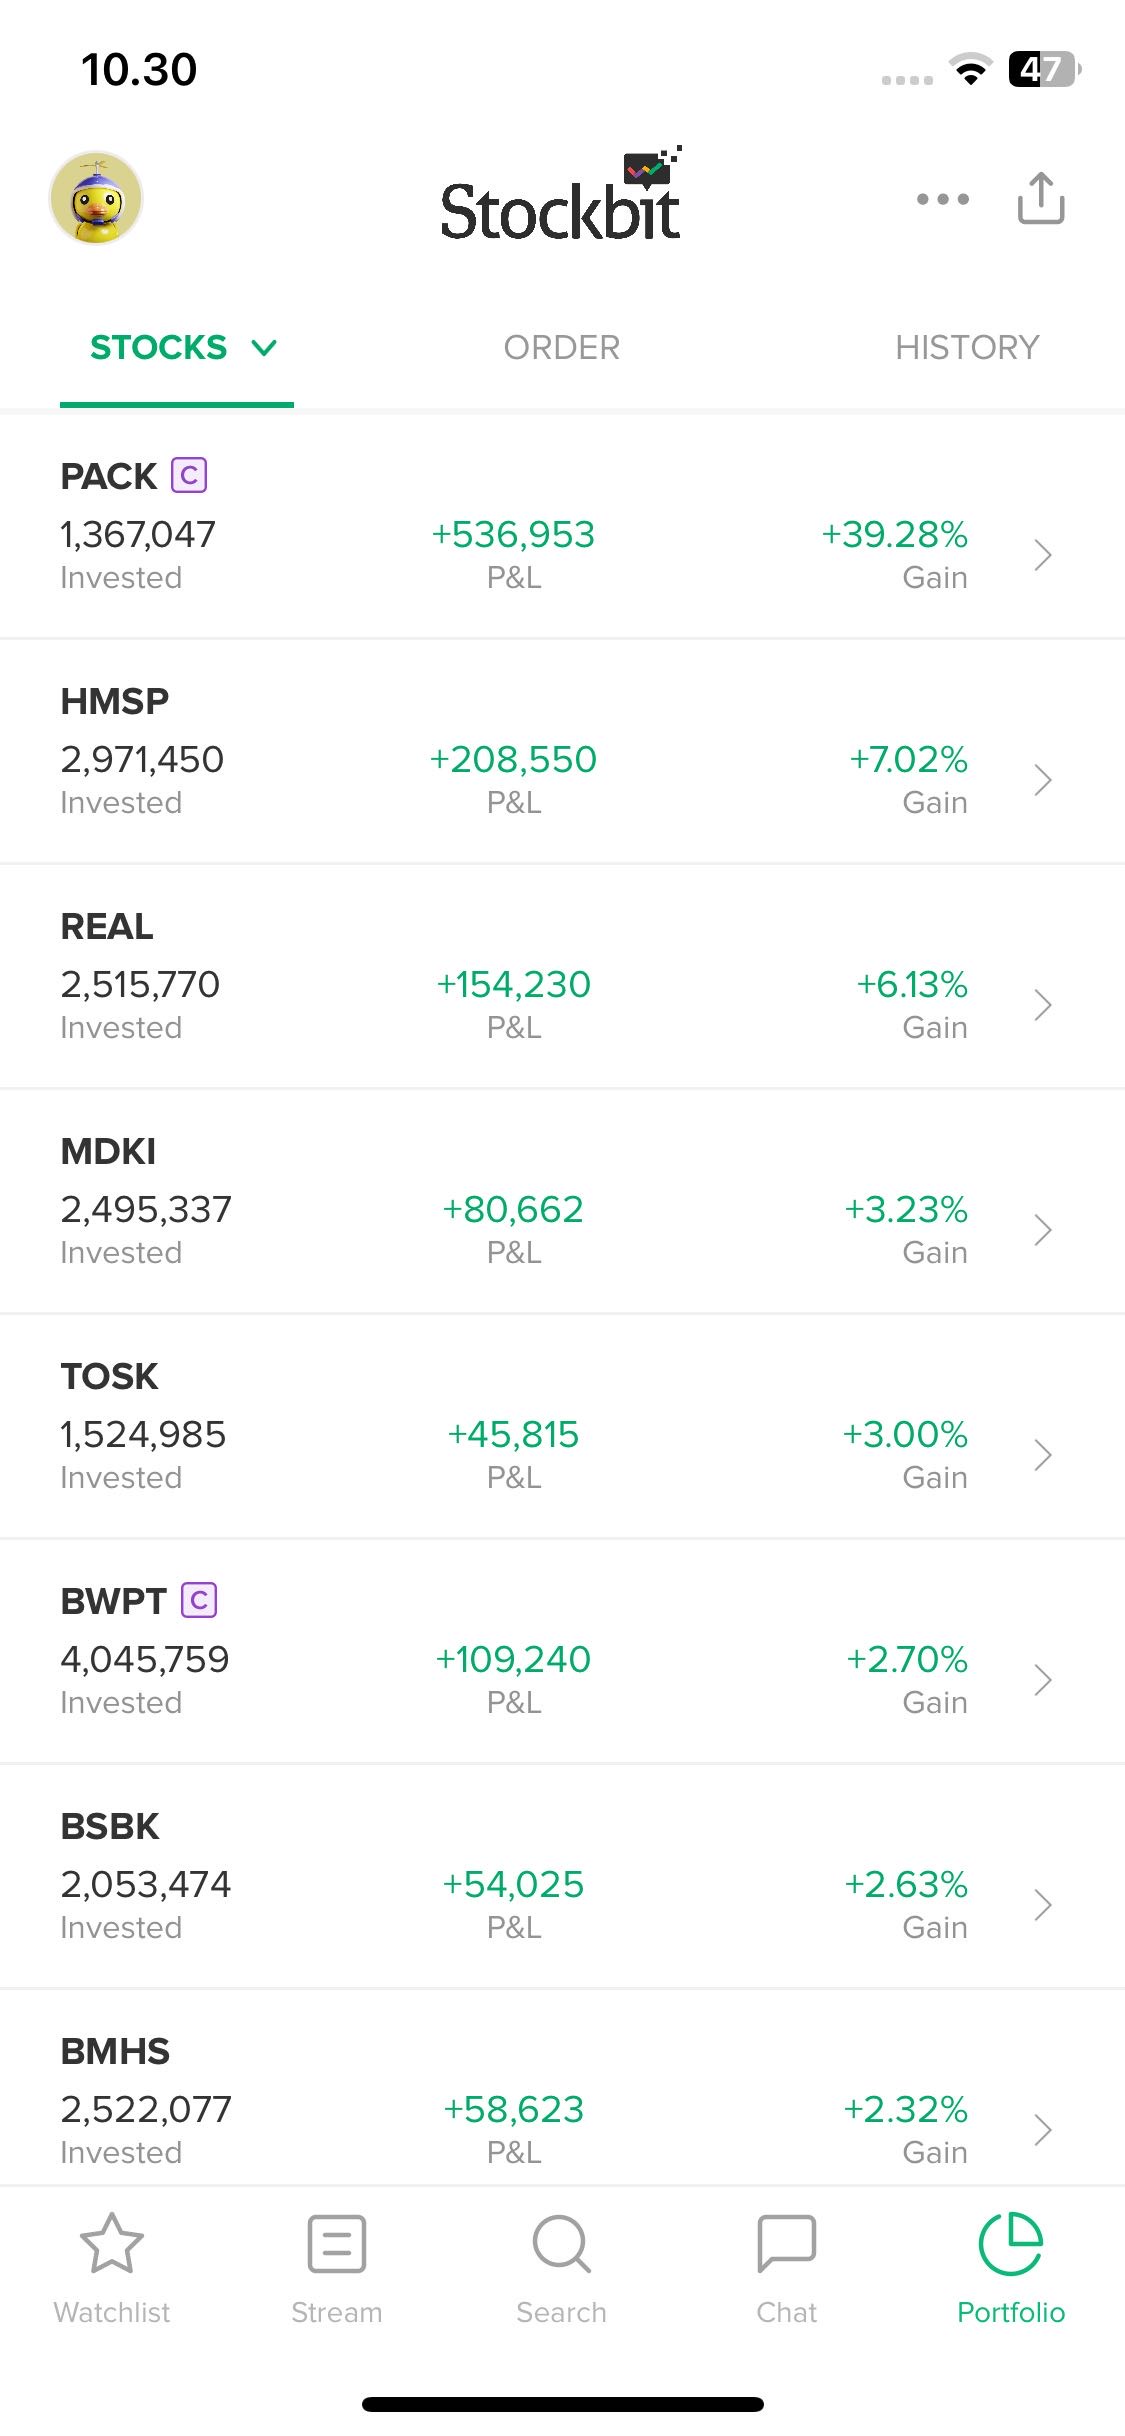
Task: Tap the purple C badge beside BWPT
Action: click(x=199, y=1600)
